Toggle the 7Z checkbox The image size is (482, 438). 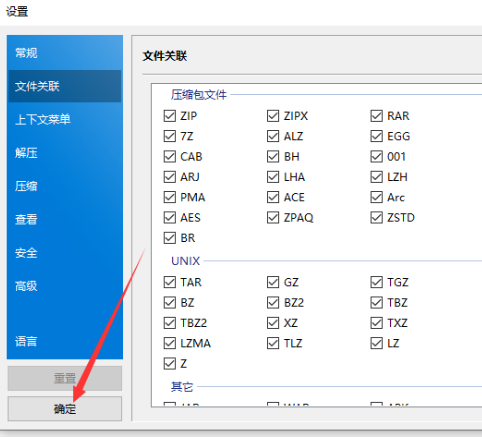click(170, 136)
